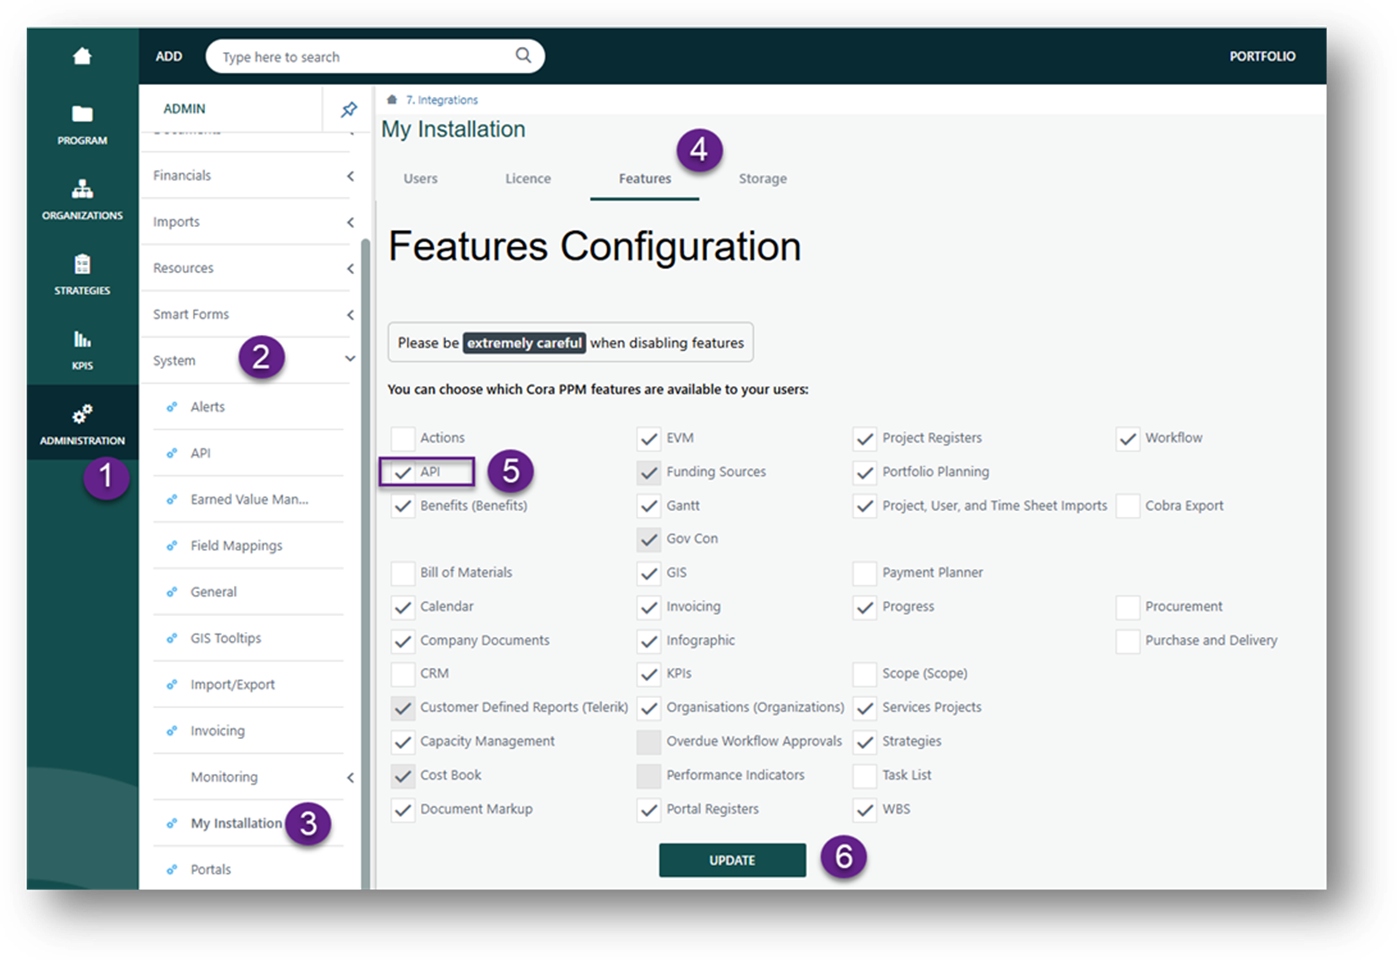The image size is (1397, 960).
Task: Toggle the Portal Registers checkbox
Action: pyautogui.click(x=649, y=809)
